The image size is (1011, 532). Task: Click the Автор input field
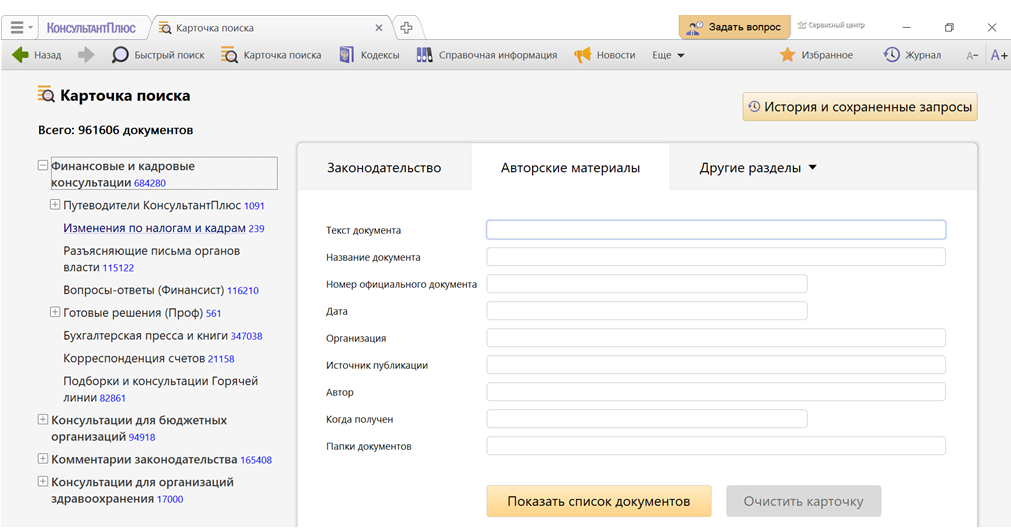[716, 392]
